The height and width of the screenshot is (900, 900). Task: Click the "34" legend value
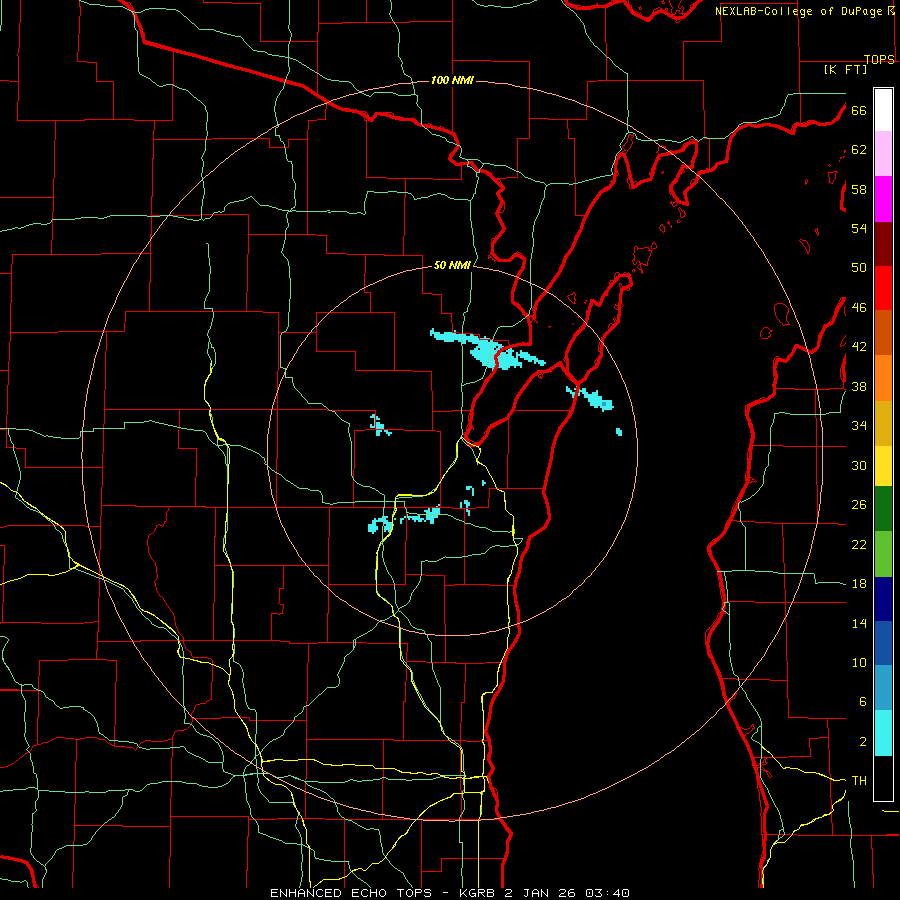pos(859,426)
